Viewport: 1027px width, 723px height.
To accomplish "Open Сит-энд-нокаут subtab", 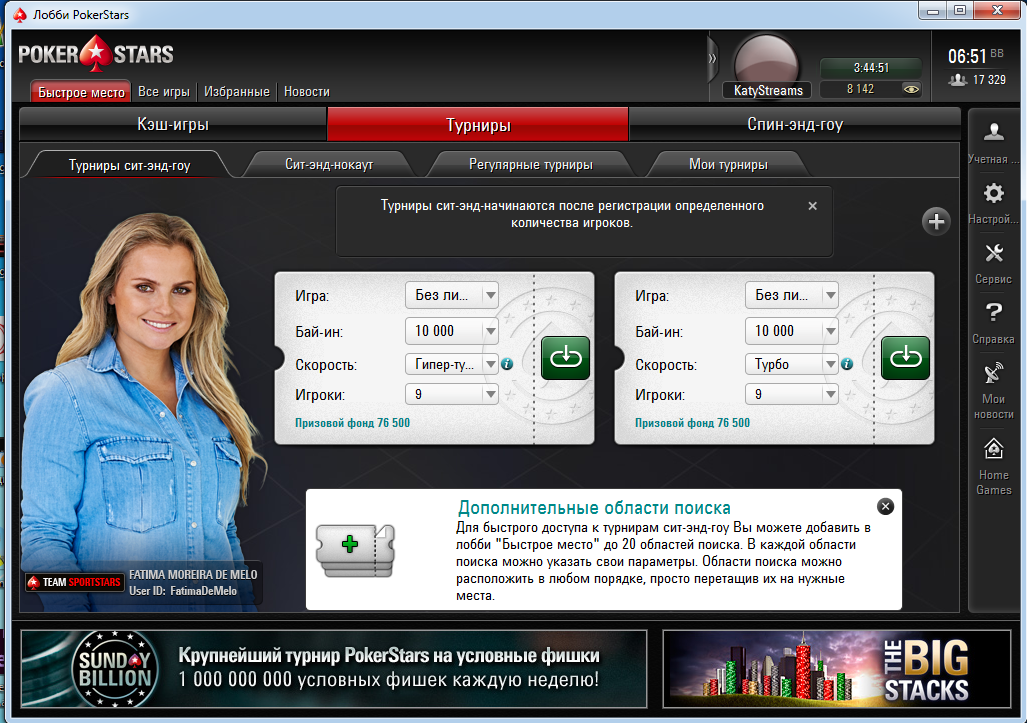I will pos(329,164).
